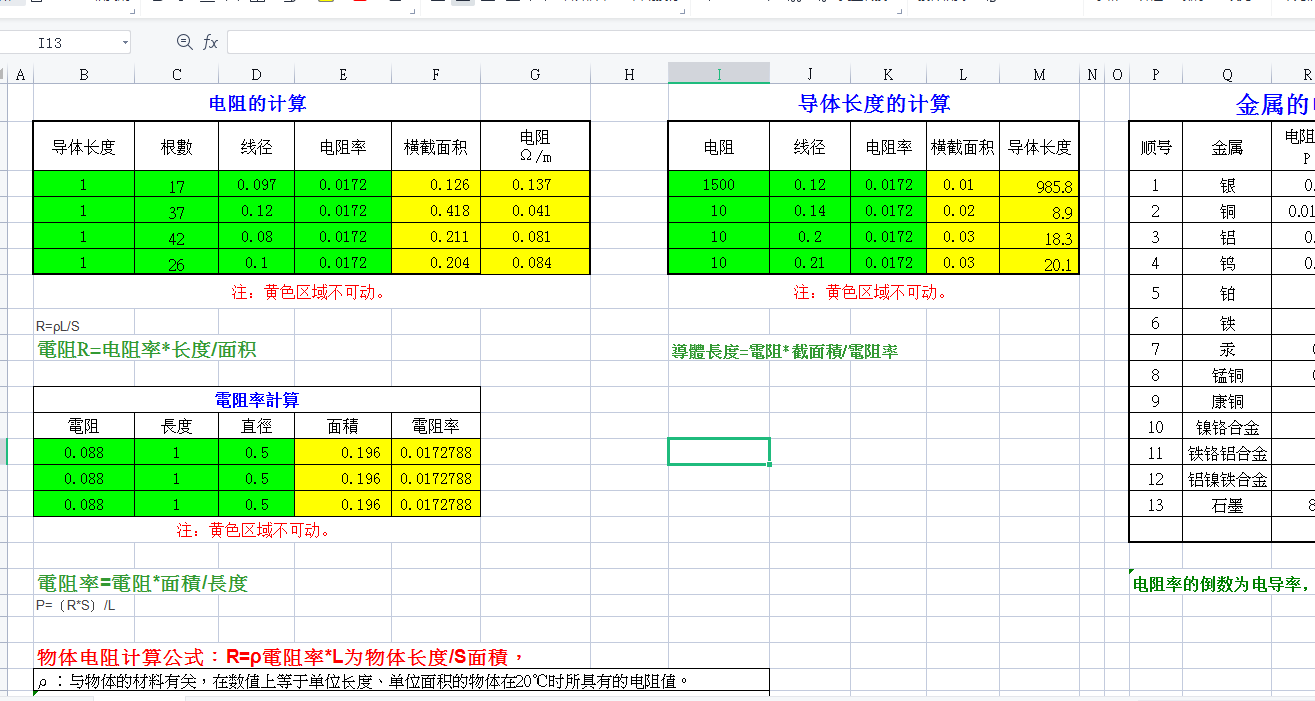Select the green cell with value 1500

(718, 185)
